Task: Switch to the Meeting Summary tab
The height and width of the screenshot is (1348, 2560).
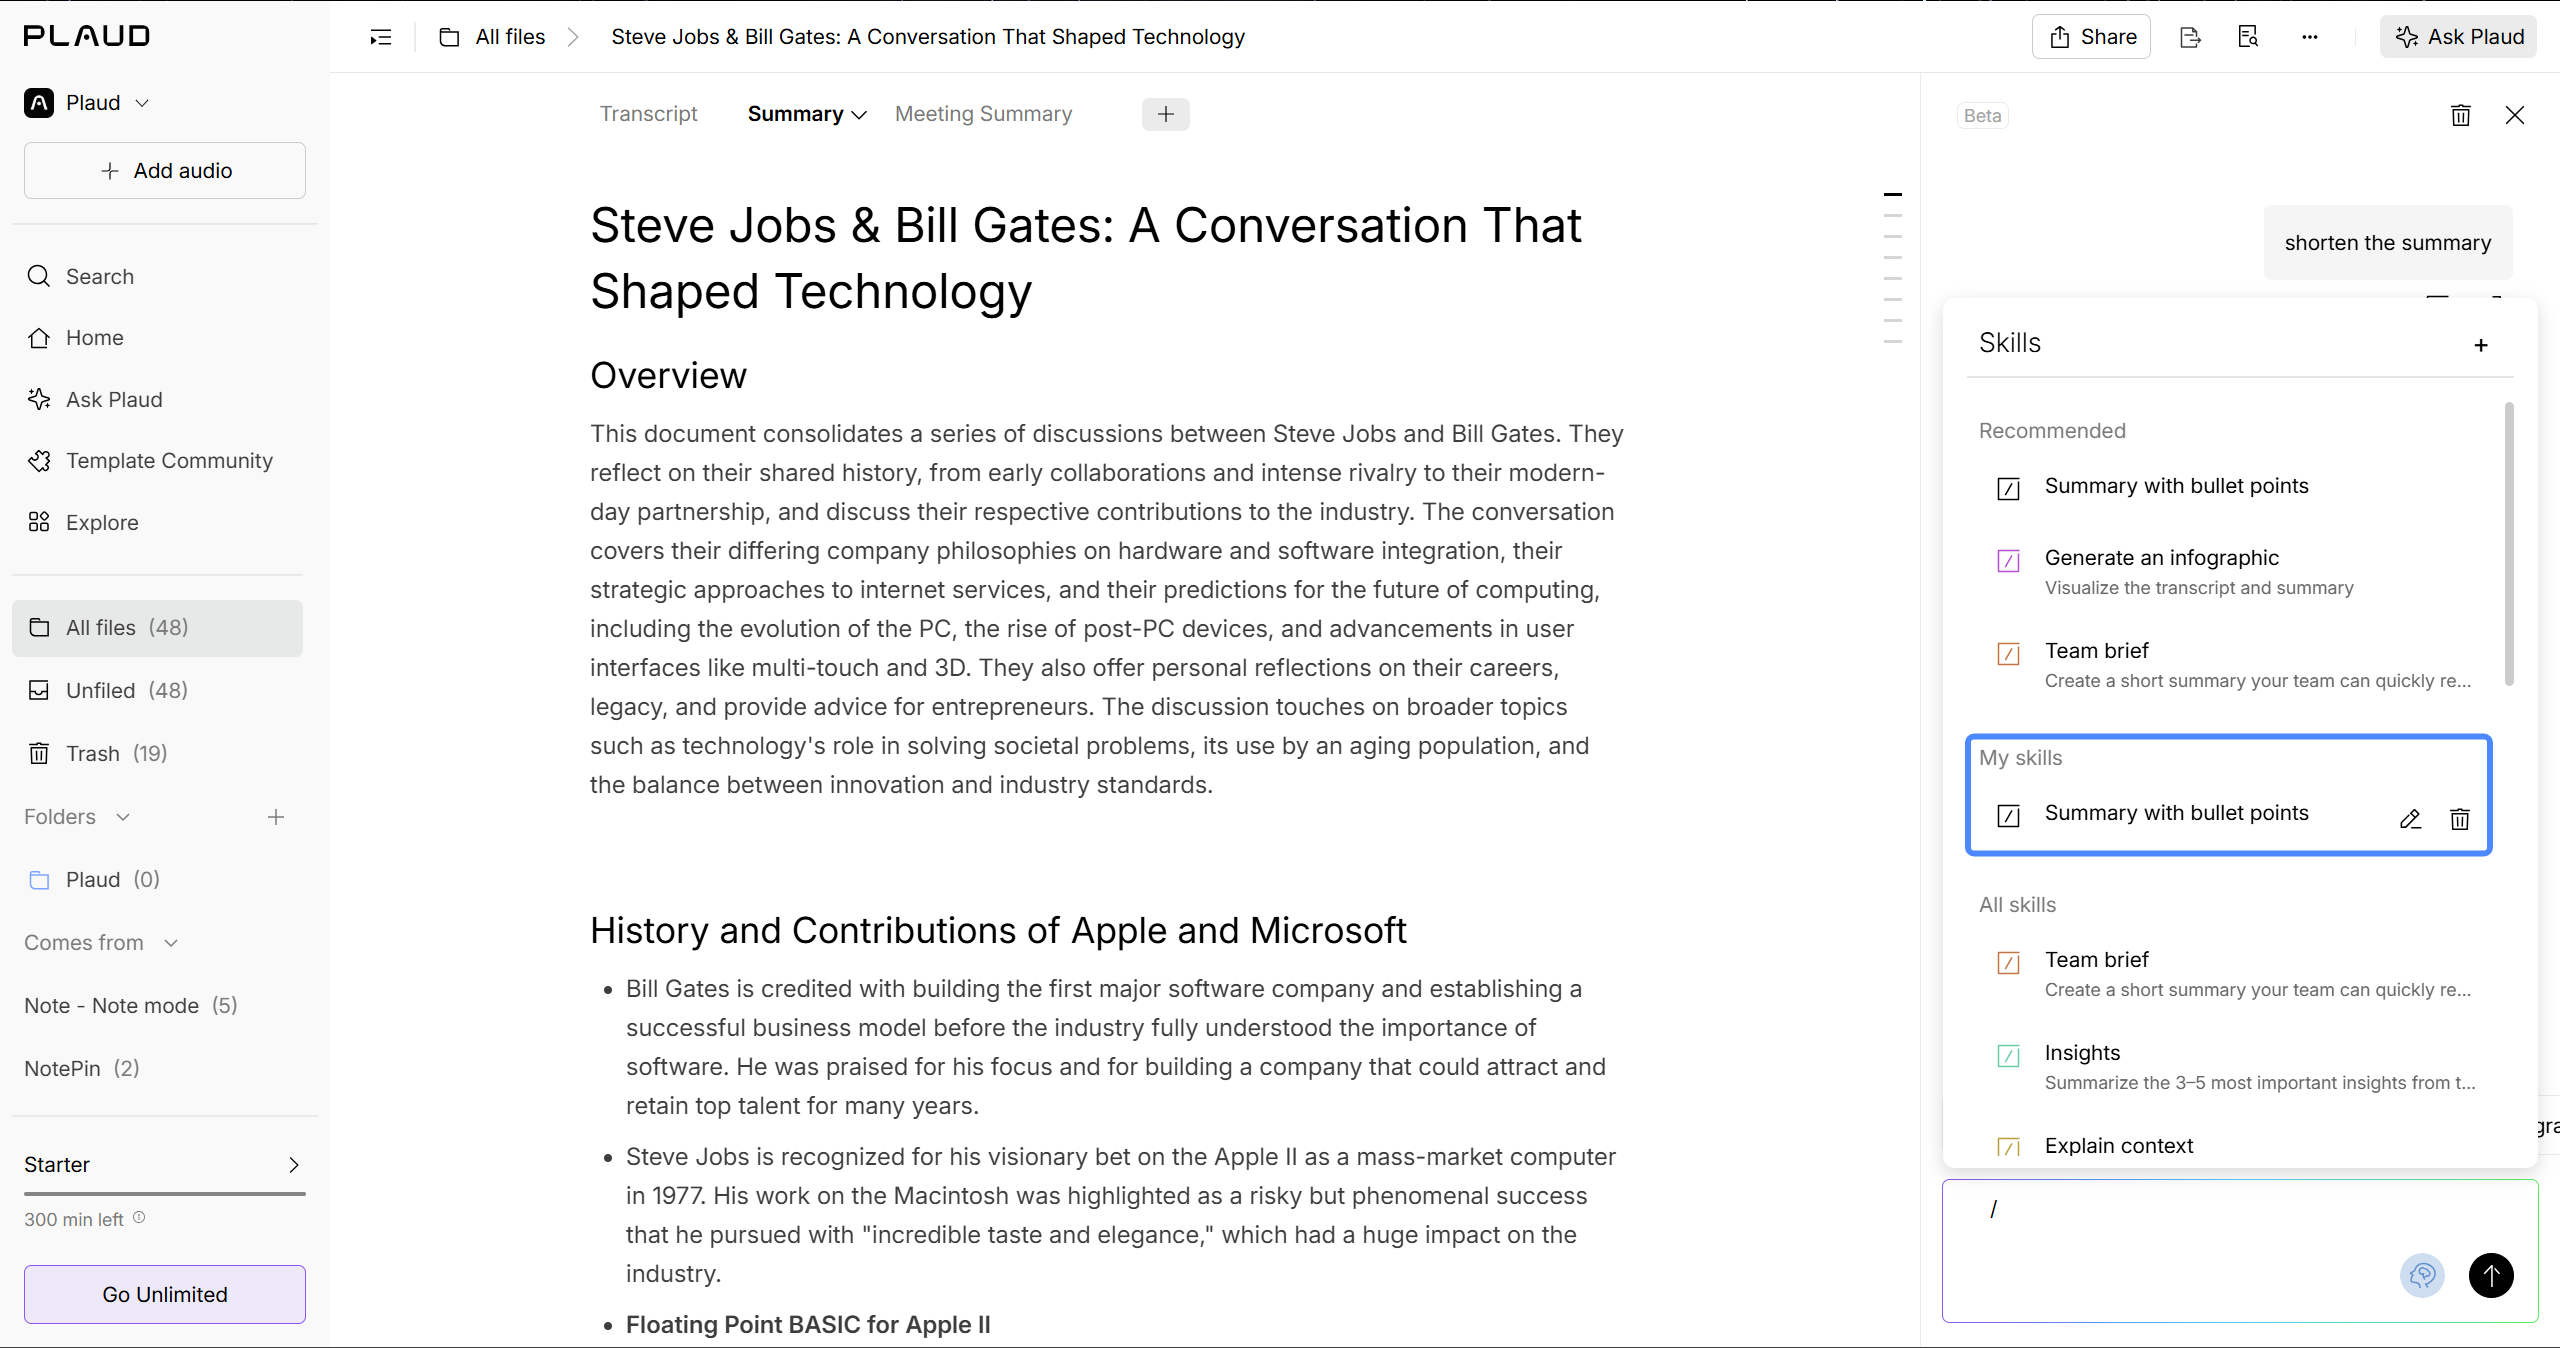Action: click(x=983, y=114)
